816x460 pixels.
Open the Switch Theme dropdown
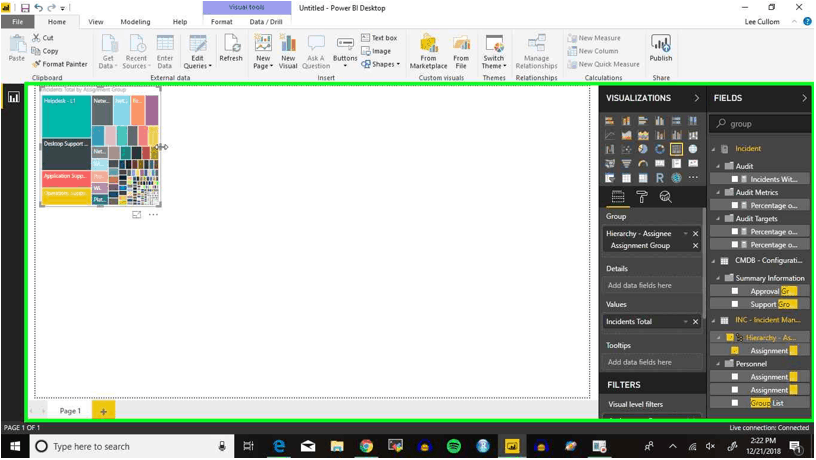point(494,51)
